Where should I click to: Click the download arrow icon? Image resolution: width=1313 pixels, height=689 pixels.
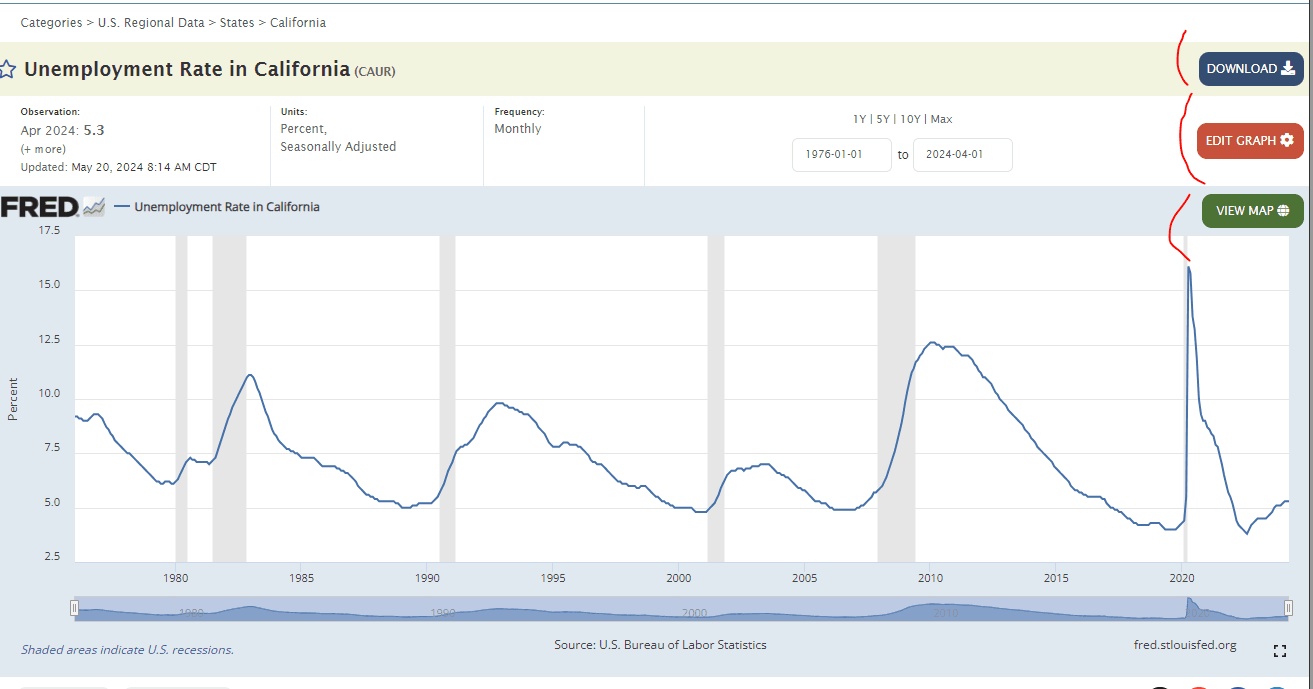[1287, 69]
